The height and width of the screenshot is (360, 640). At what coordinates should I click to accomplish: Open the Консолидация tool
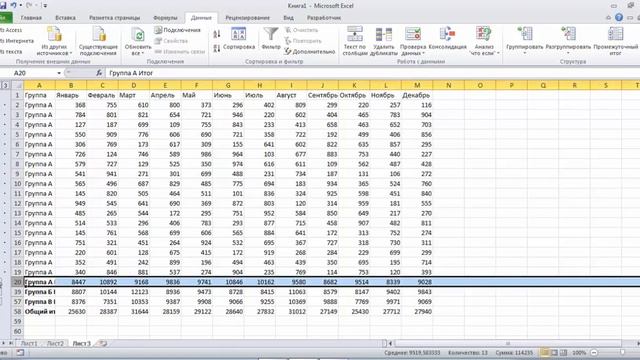(x=447, y=39)
